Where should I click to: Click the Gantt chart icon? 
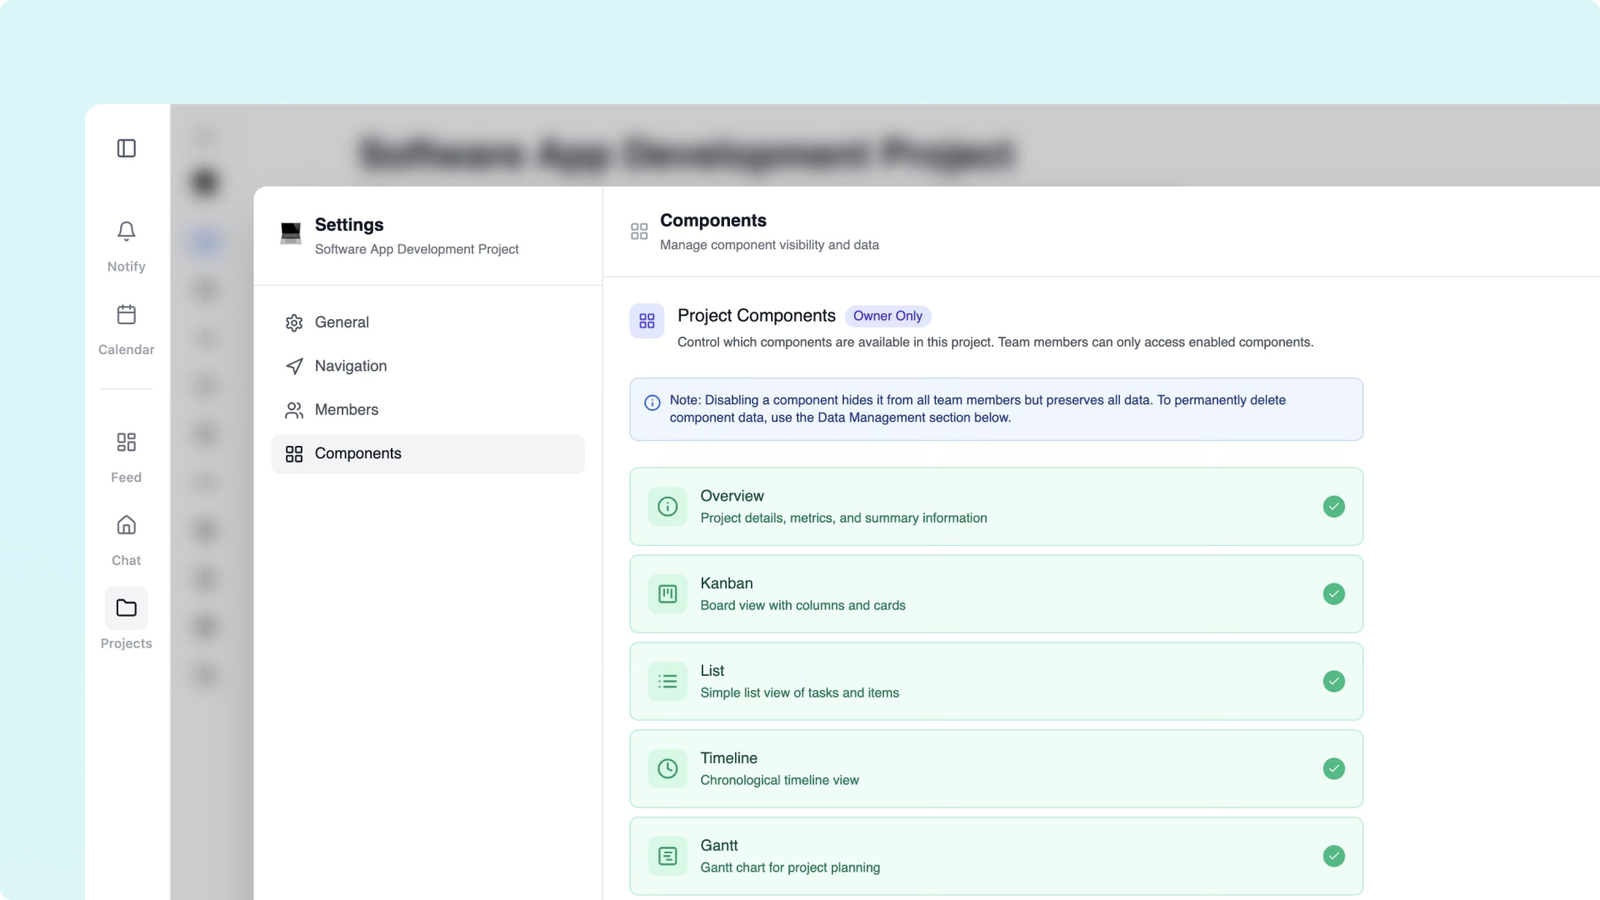click(x=668, y=856)
